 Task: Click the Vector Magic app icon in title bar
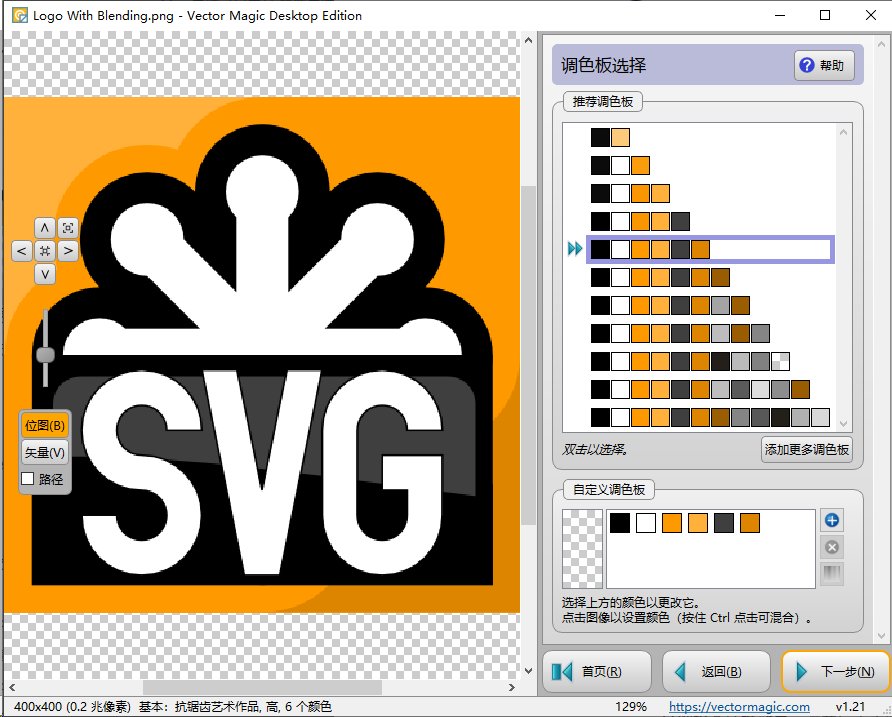tap(20, 15)
